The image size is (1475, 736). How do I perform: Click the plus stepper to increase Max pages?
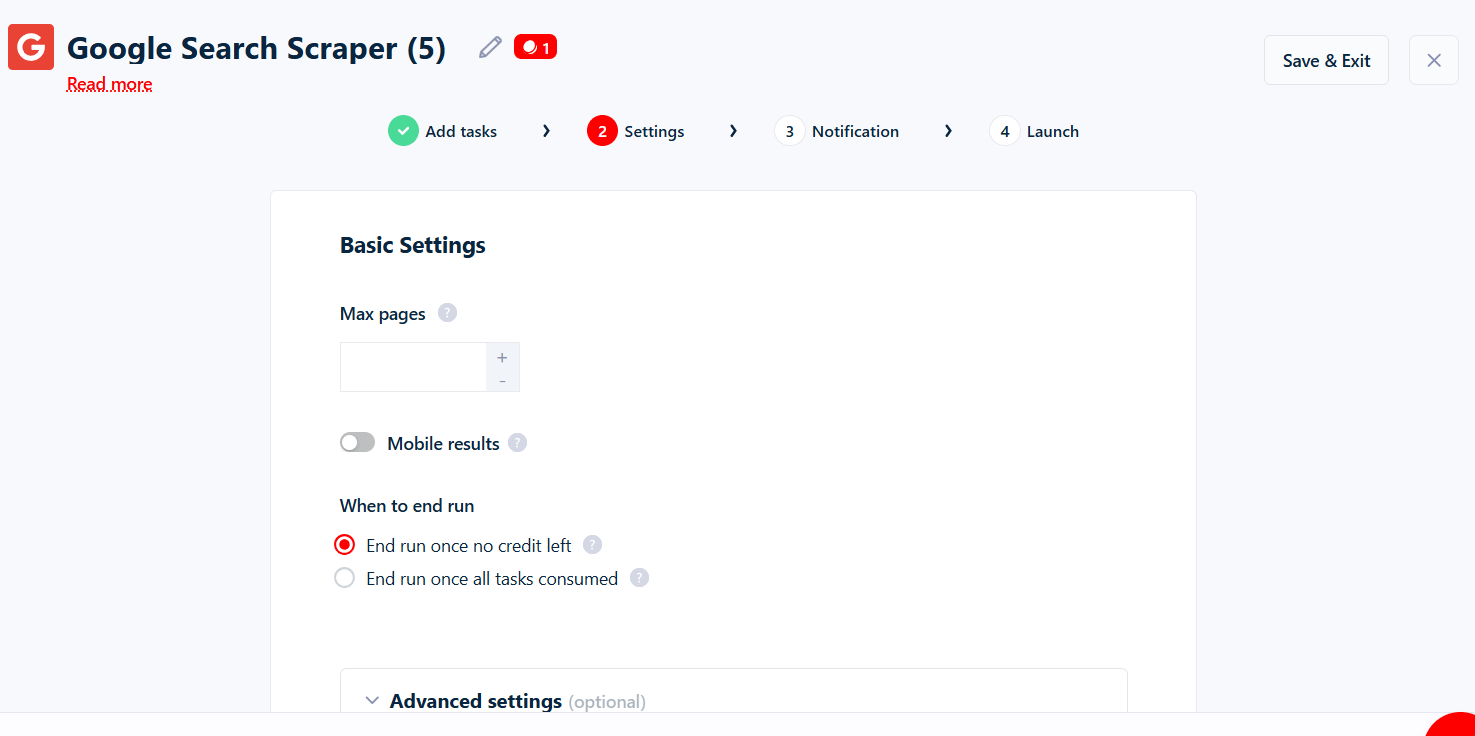coord(502,356)
